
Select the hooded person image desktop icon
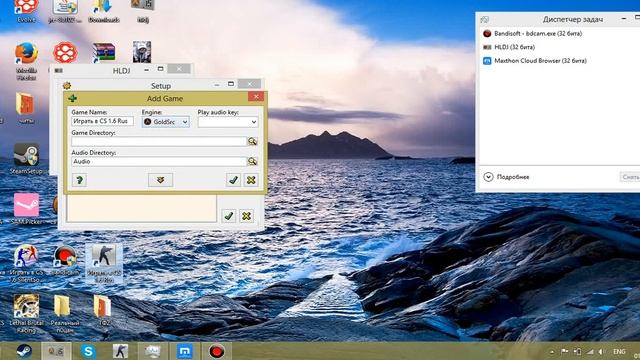142,52
